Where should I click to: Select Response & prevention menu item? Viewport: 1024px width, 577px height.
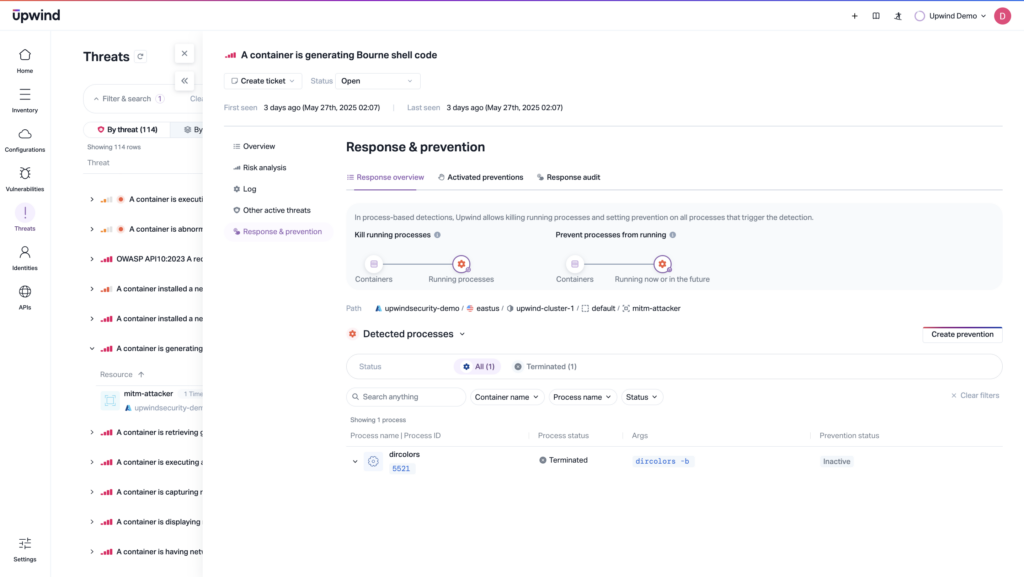pos(278,232)
